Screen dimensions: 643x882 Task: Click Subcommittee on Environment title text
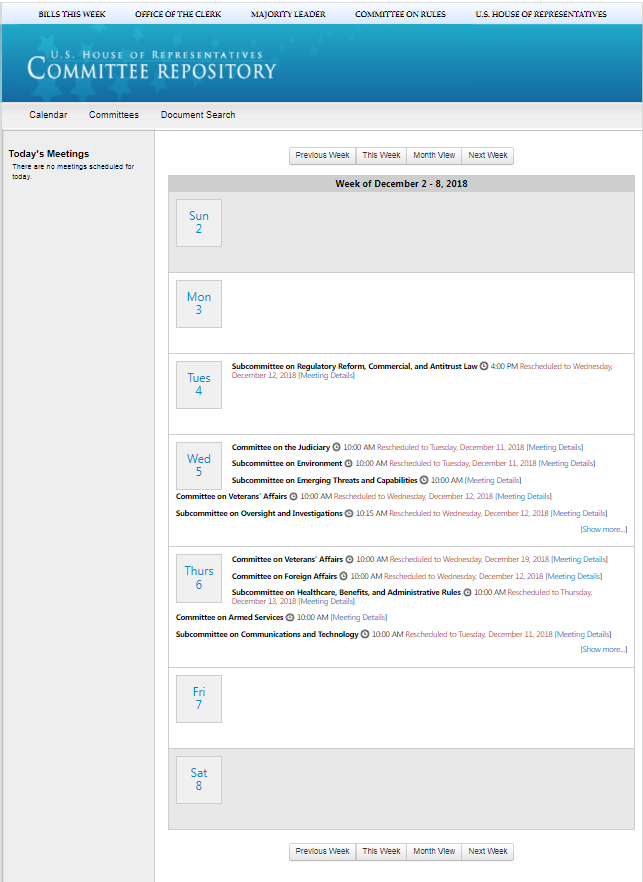coord(287,464)
